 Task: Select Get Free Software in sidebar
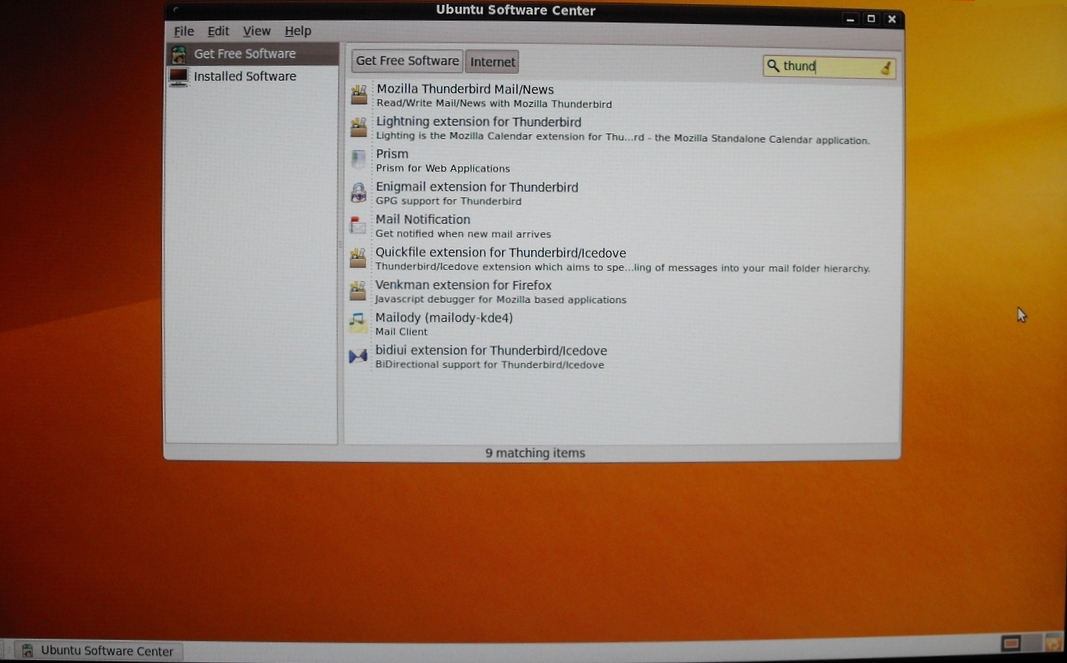244,54
